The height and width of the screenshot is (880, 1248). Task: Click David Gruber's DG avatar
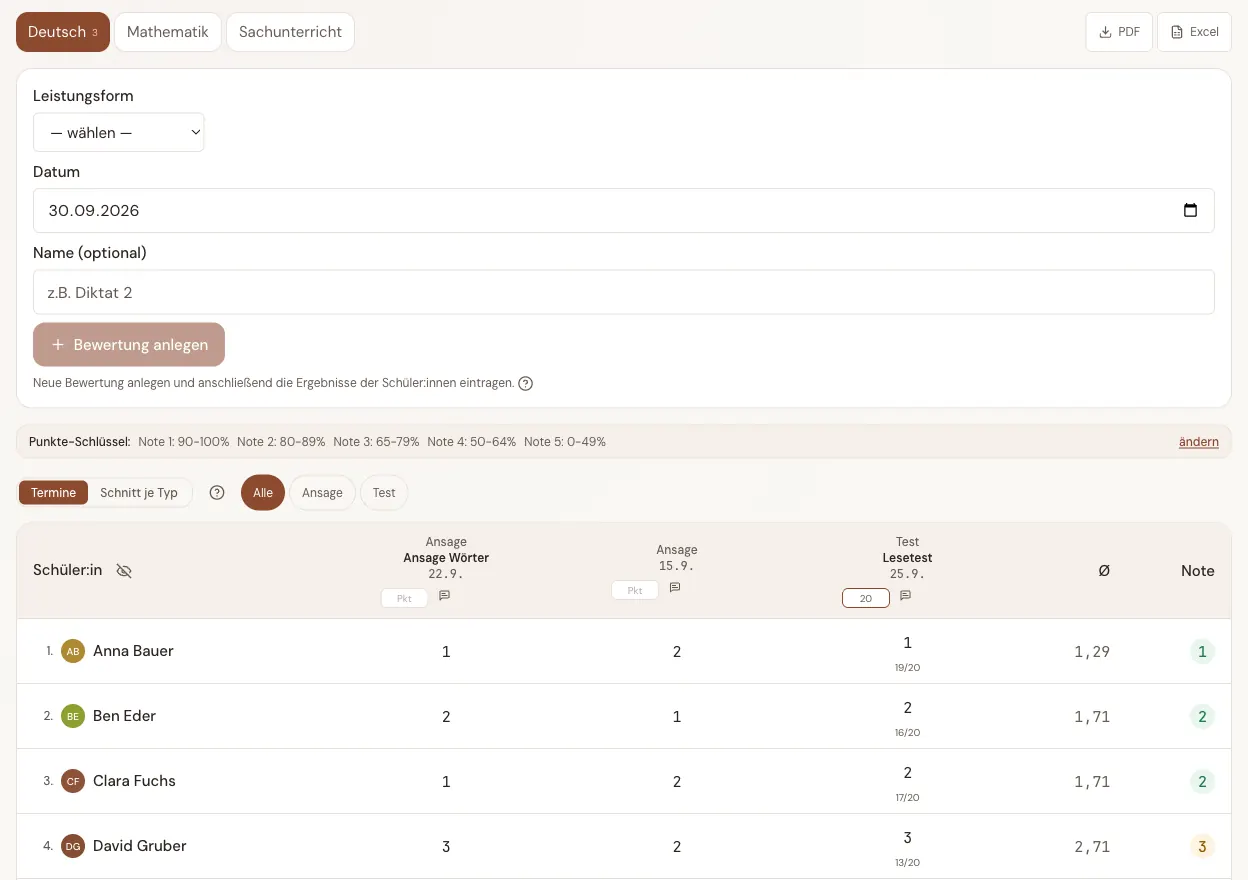coord(73,846)
